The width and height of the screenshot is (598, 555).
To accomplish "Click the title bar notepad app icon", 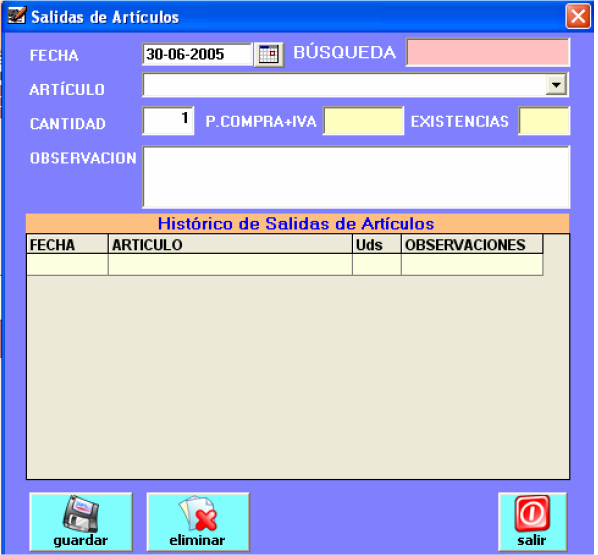I will coord(17,16).
